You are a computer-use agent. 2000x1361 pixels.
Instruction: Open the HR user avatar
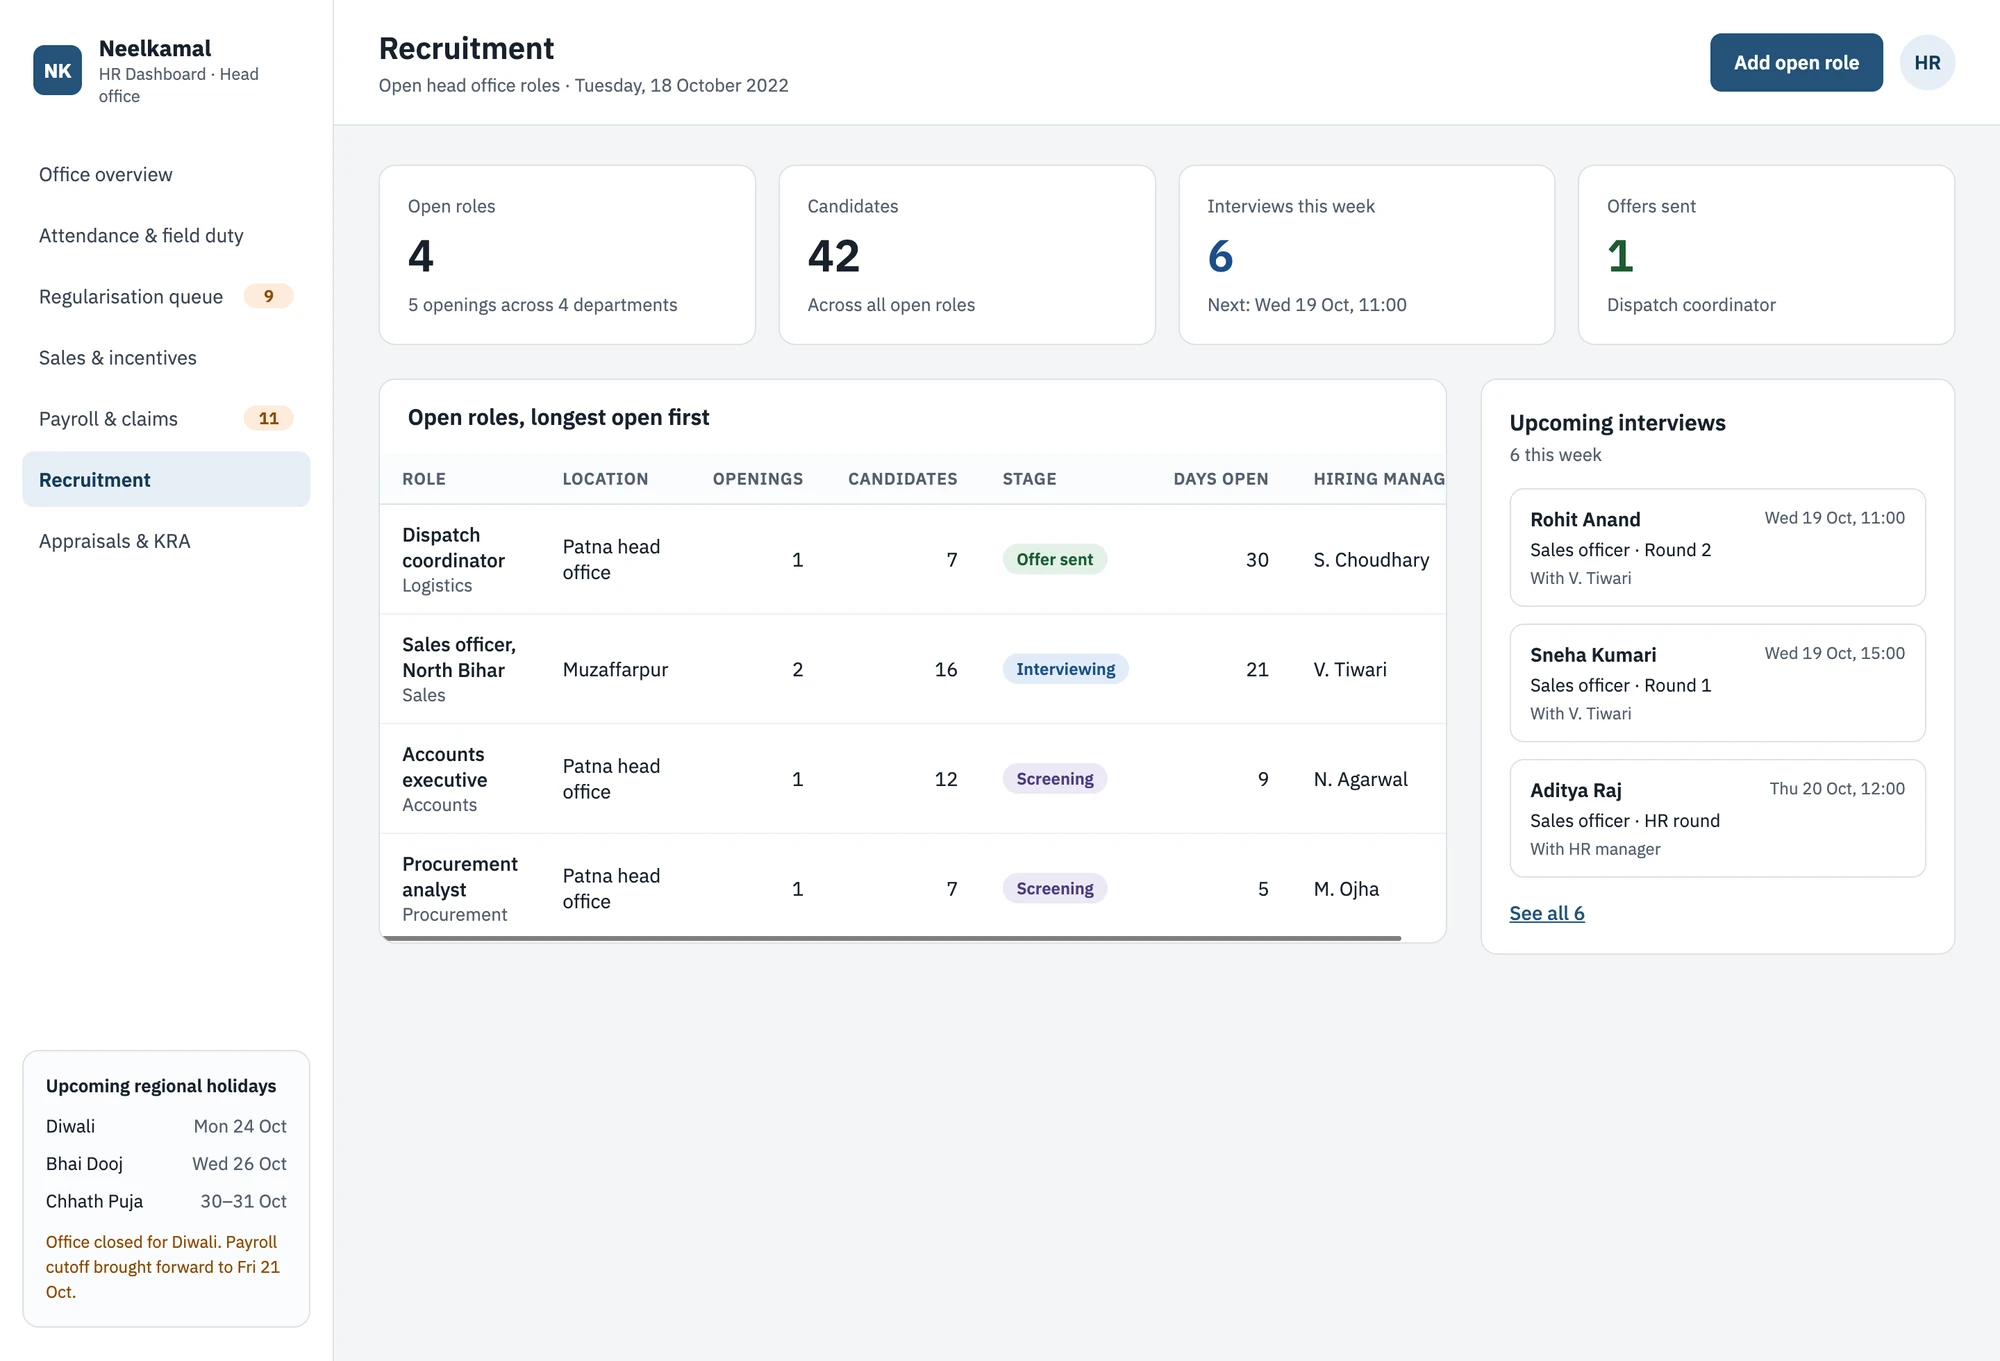tap(1927, 63)
